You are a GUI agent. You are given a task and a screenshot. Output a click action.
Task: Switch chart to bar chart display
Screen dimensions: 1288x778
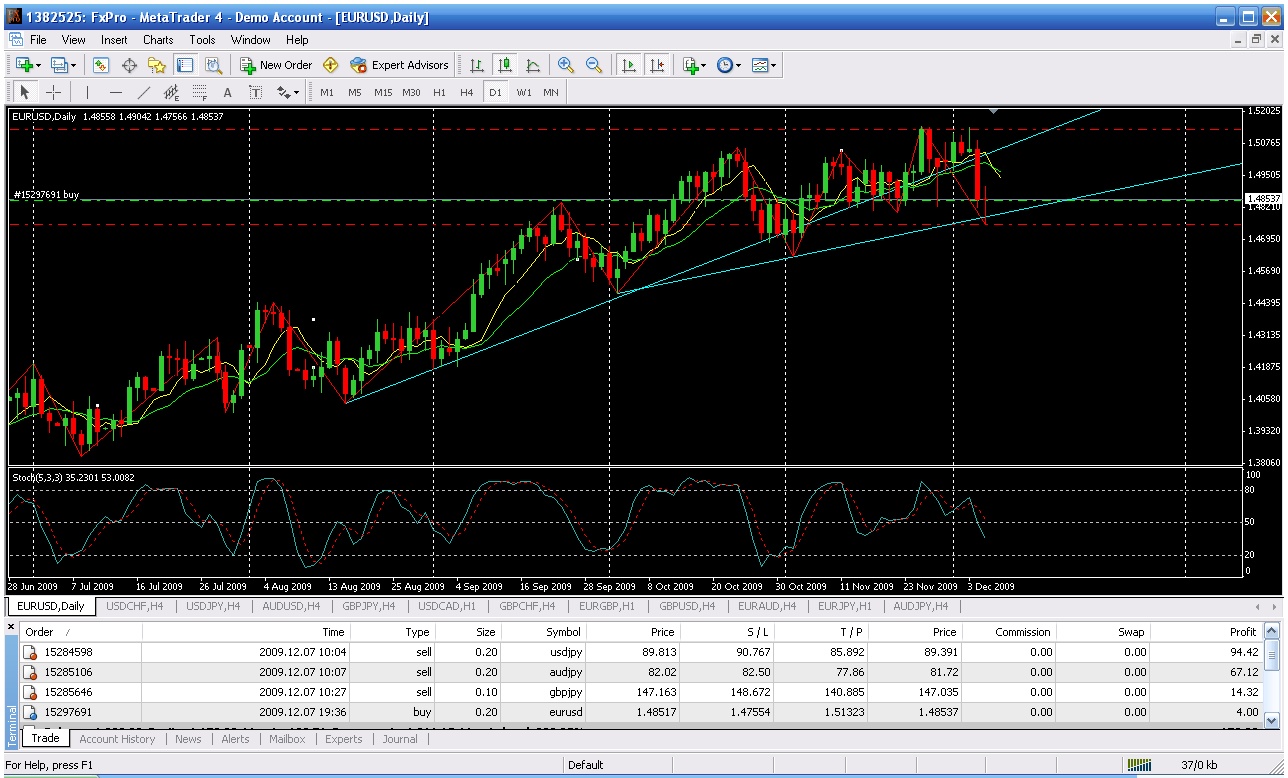pyautogui.click(x=477, y=65)
